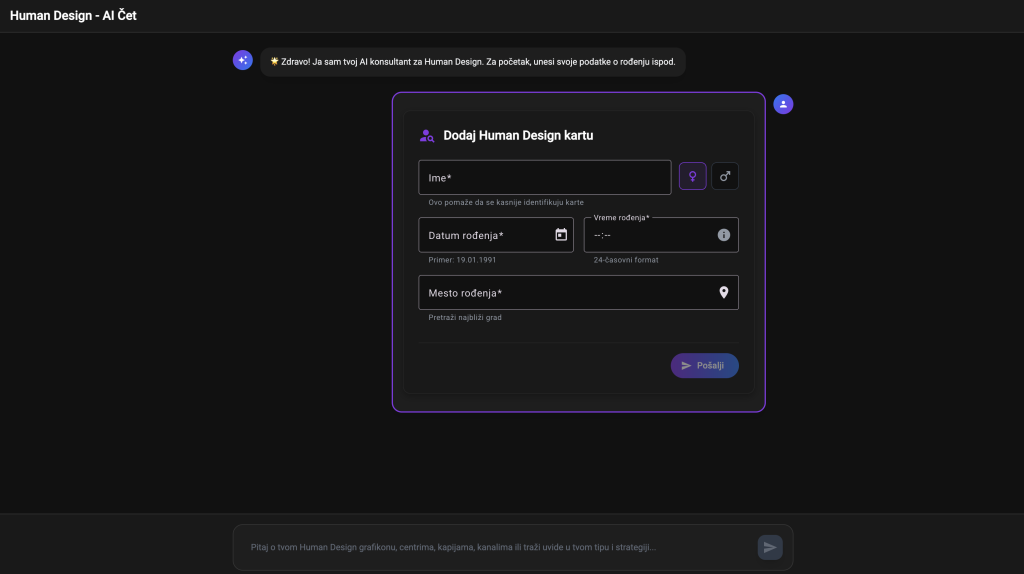1024x574 pixels.
Task: Select the male gender option
Action: [725, 176]
